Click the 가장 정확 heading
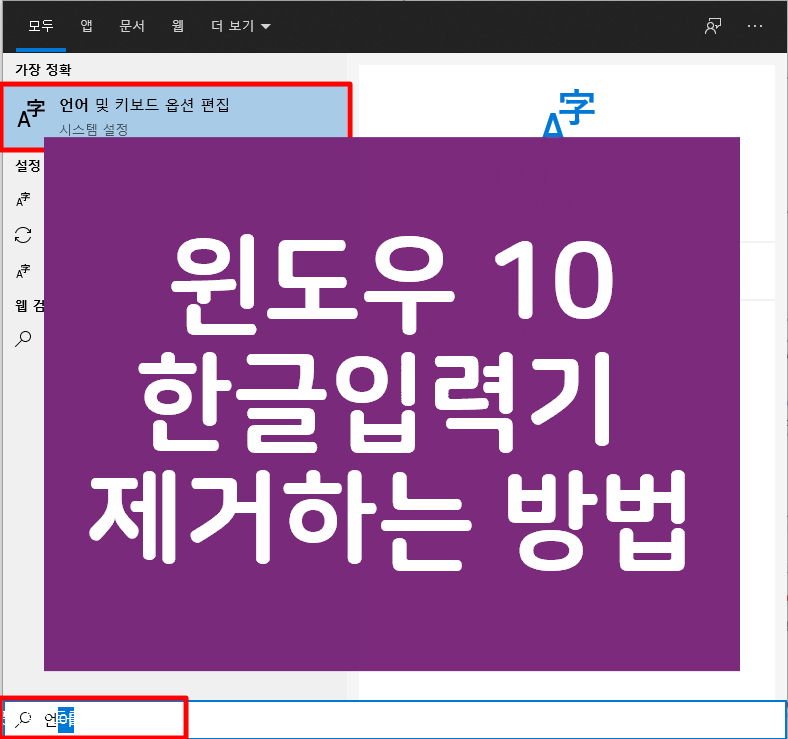Viewport: 788px width, 739px height. [43, 69]
